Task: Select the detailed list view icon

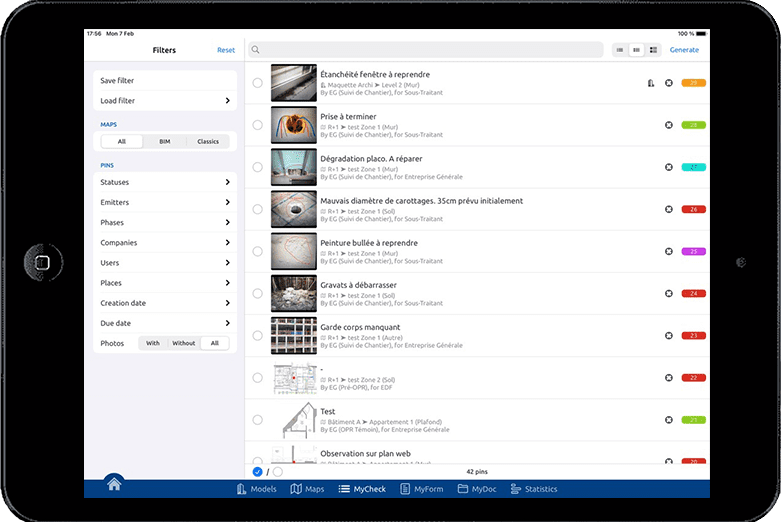Action: pyautogui.click(x=653, y=50)
